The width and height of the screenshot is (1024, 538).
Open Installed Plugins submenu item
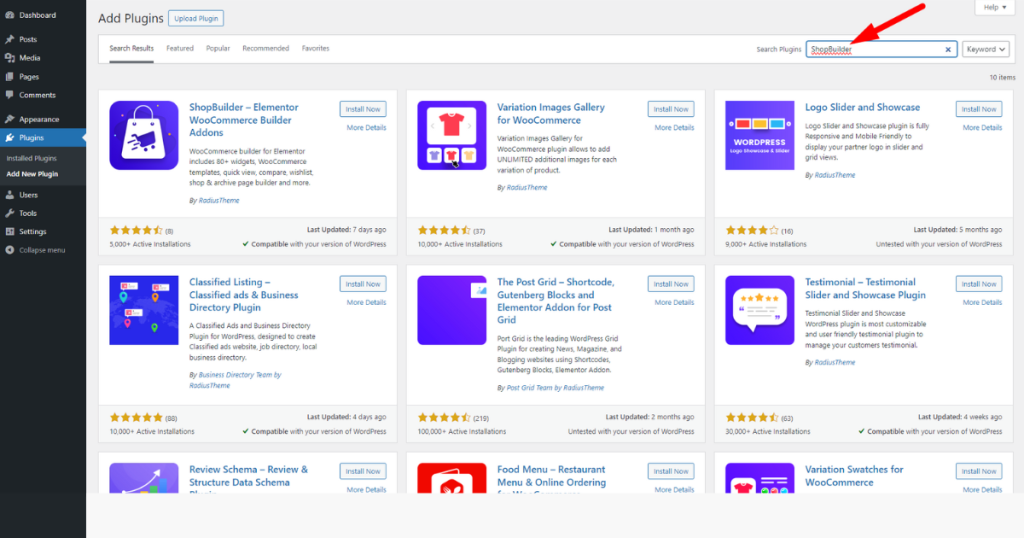click(31, 158)
